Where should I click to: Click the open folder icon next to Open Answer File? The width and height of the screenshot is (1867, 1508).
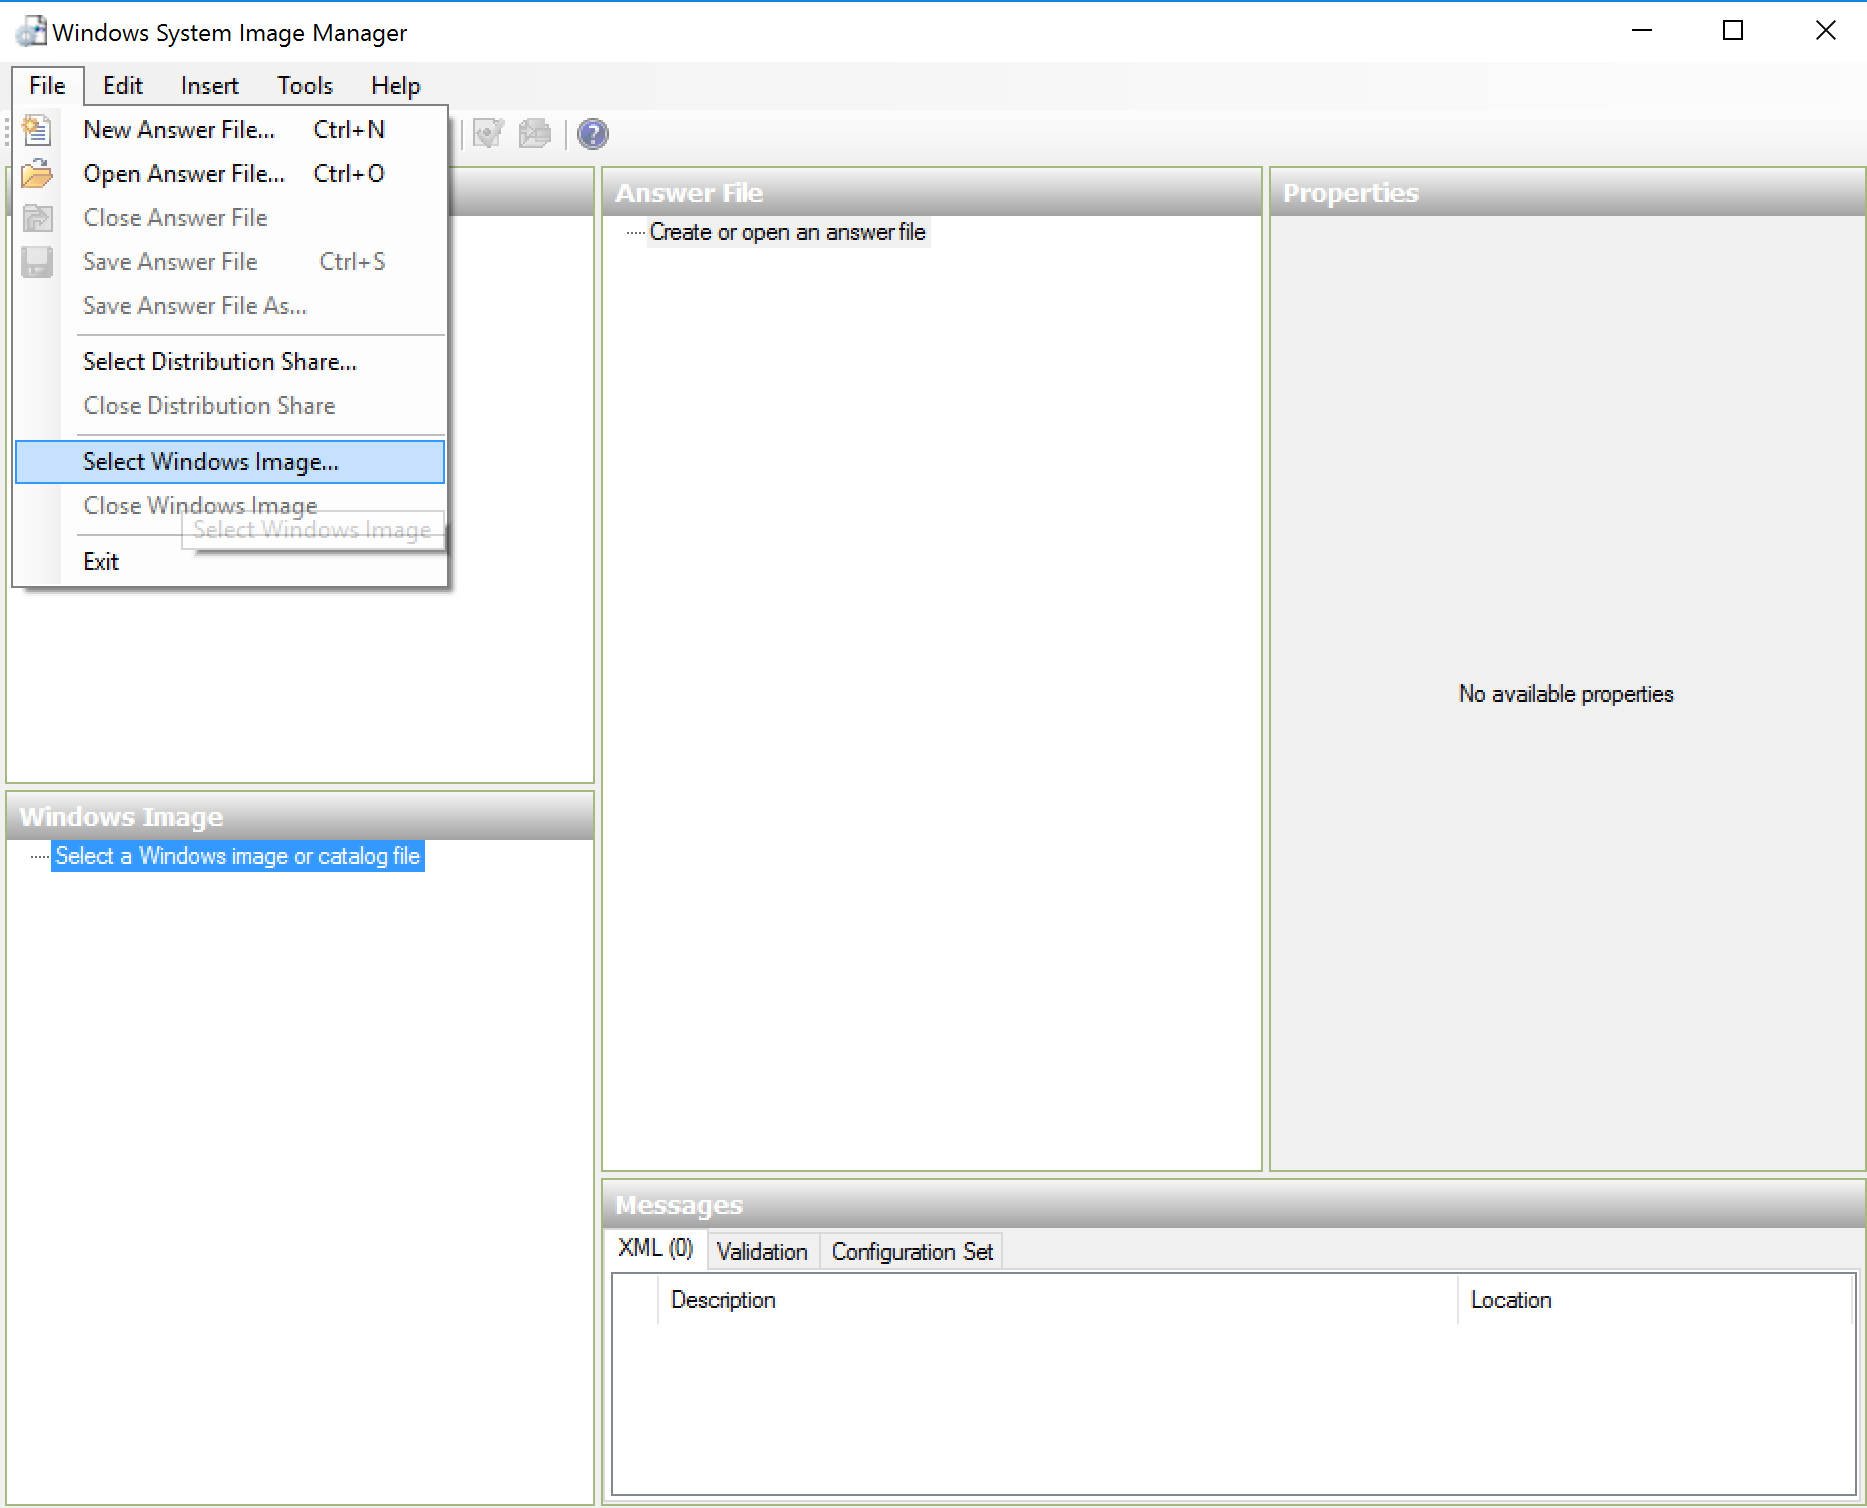click(x=37, y=173)
